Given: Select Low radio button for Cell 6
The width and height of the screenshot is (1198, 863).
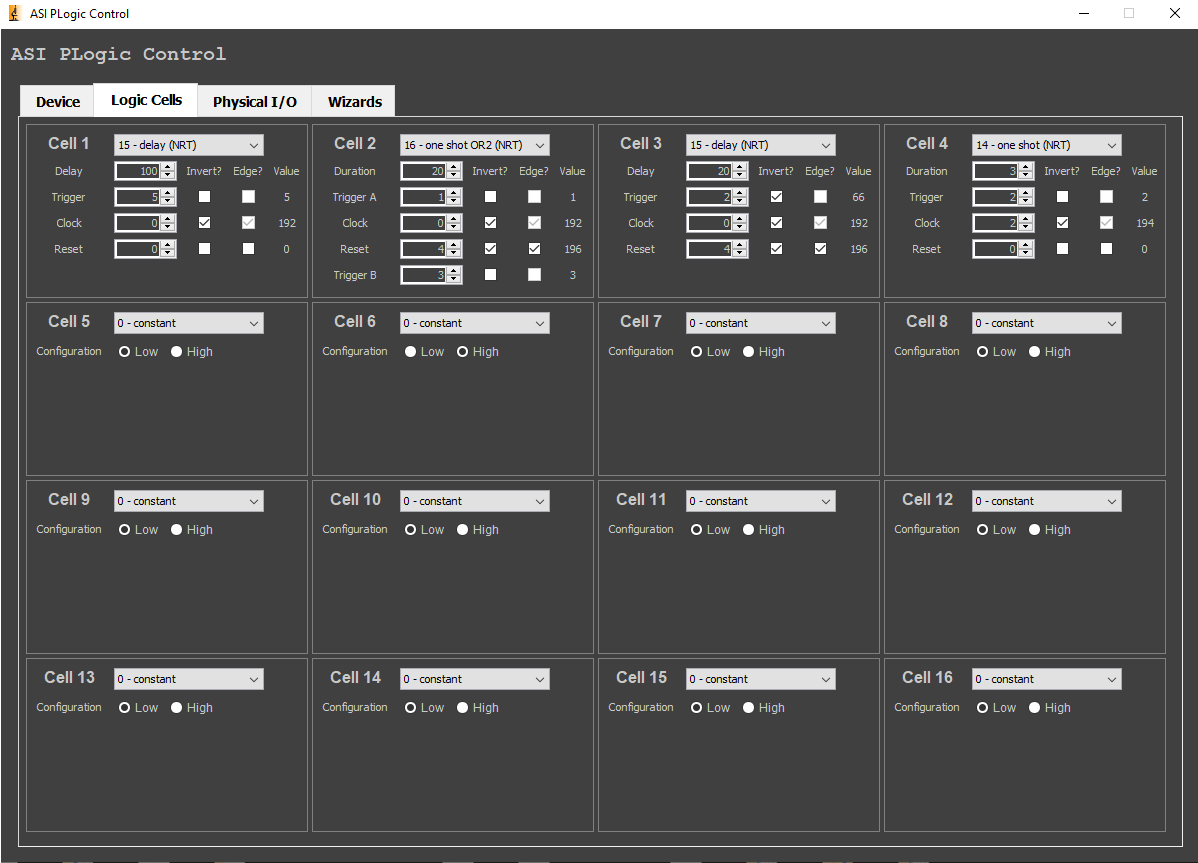Looking at the screenshot, I should 411,352.
